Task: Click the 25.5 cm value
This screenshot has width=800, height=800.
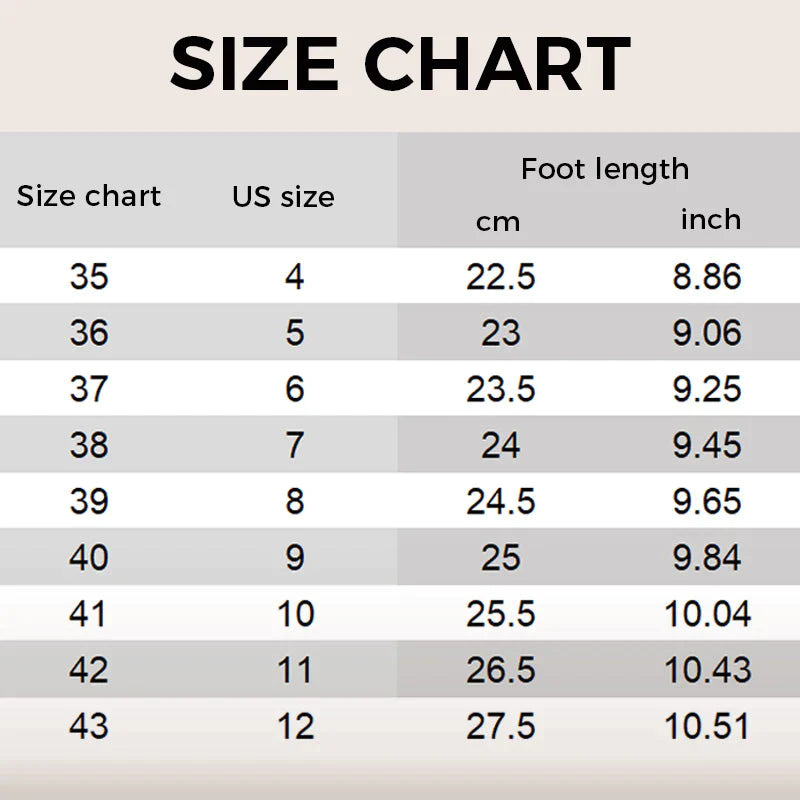Action: point(501,613)
